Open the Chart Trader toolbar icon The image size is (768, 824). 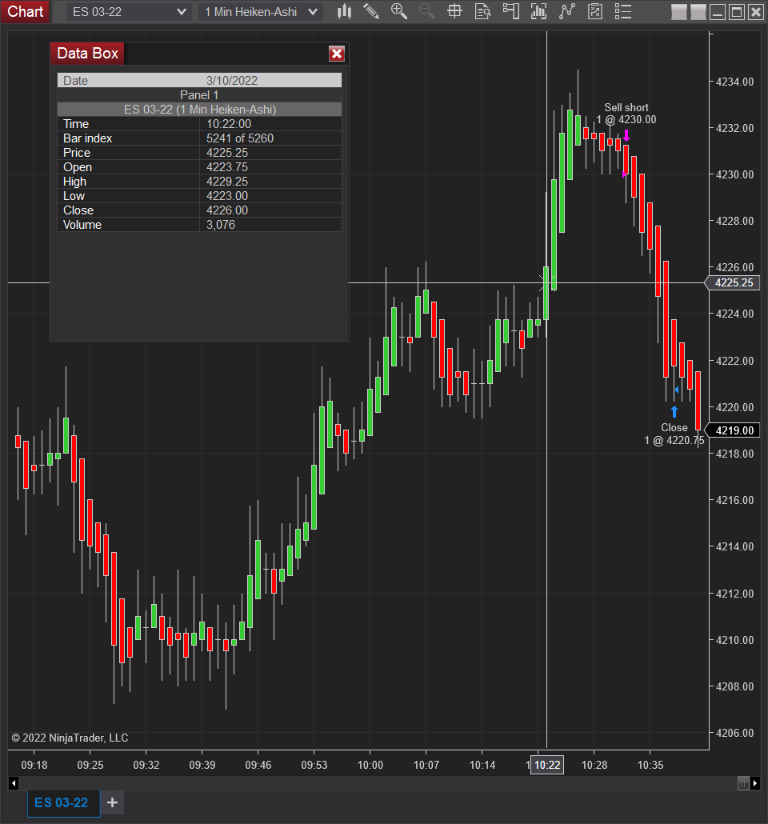[510, 12]
